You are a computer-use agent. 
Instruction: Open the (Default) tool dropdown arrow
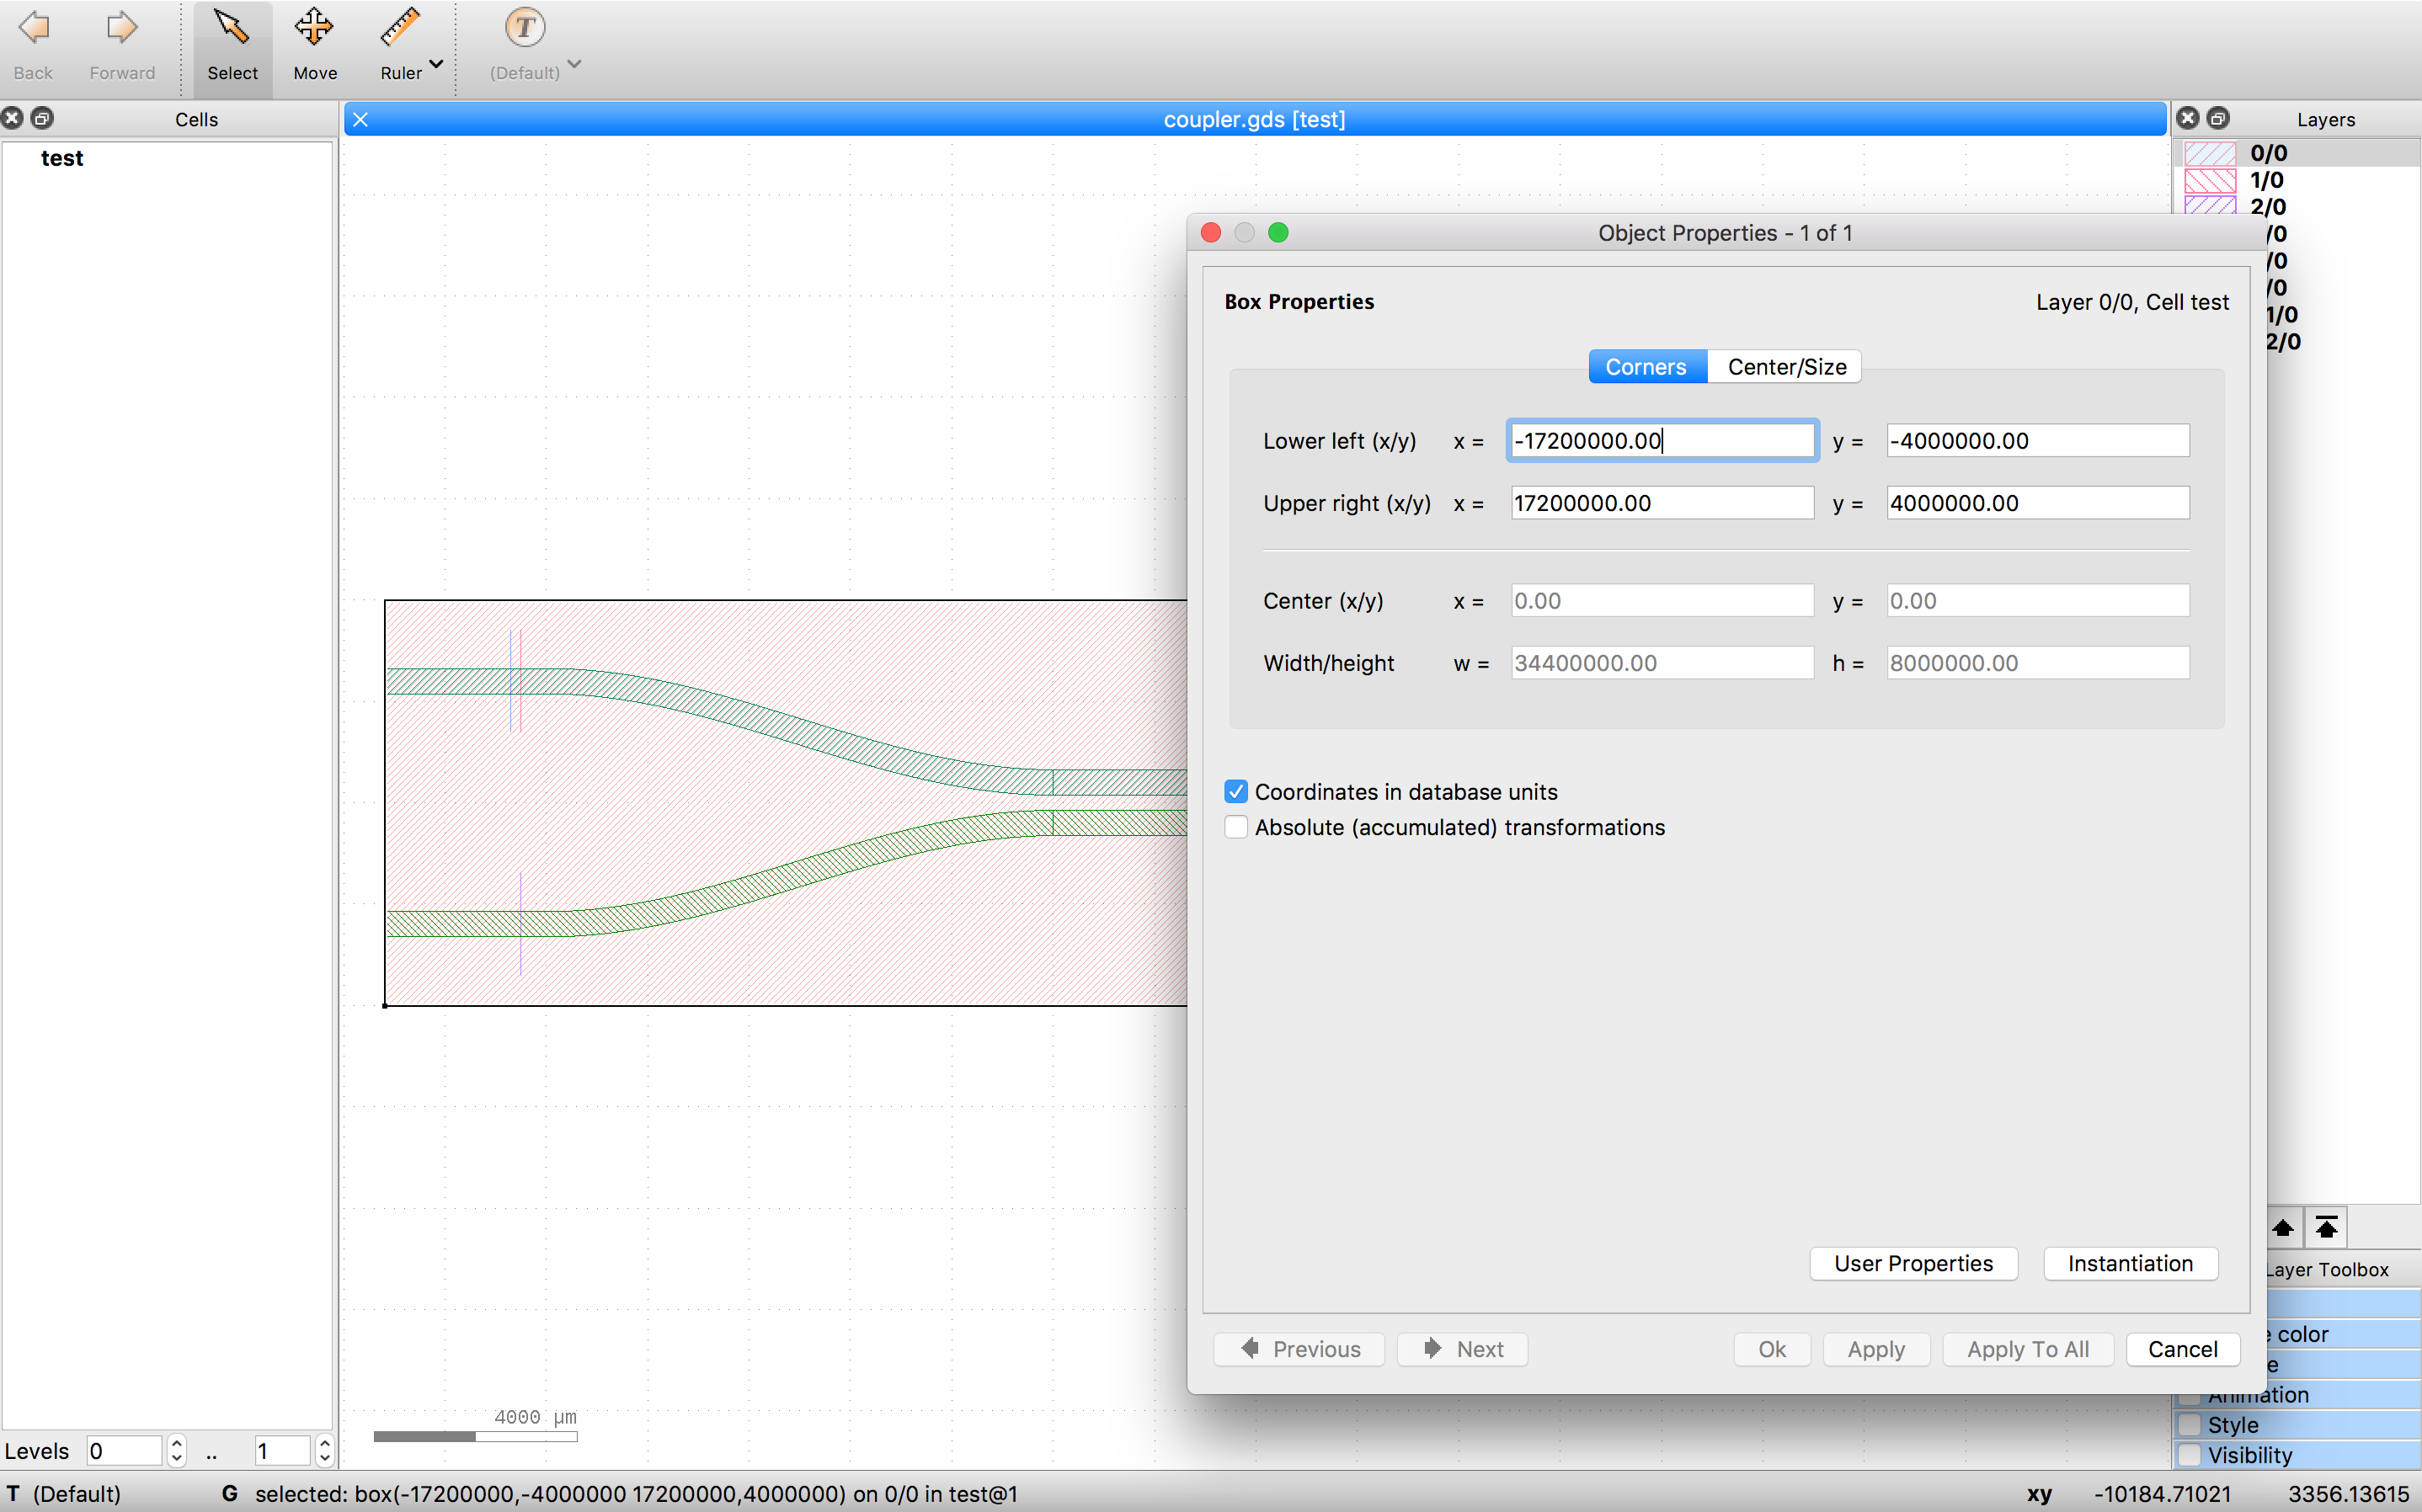[574, 62]
